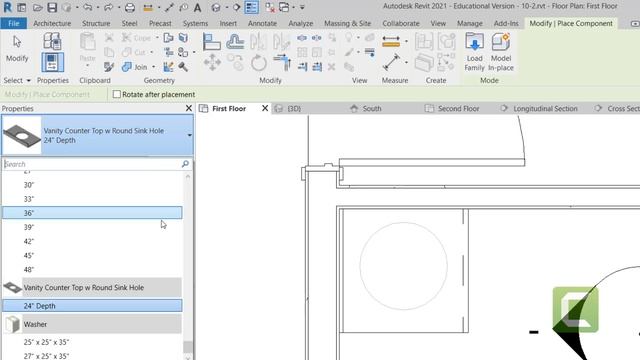Open the Longitudinal Section view tab
This screenshot has height=360, width=640.
[540, 109]
